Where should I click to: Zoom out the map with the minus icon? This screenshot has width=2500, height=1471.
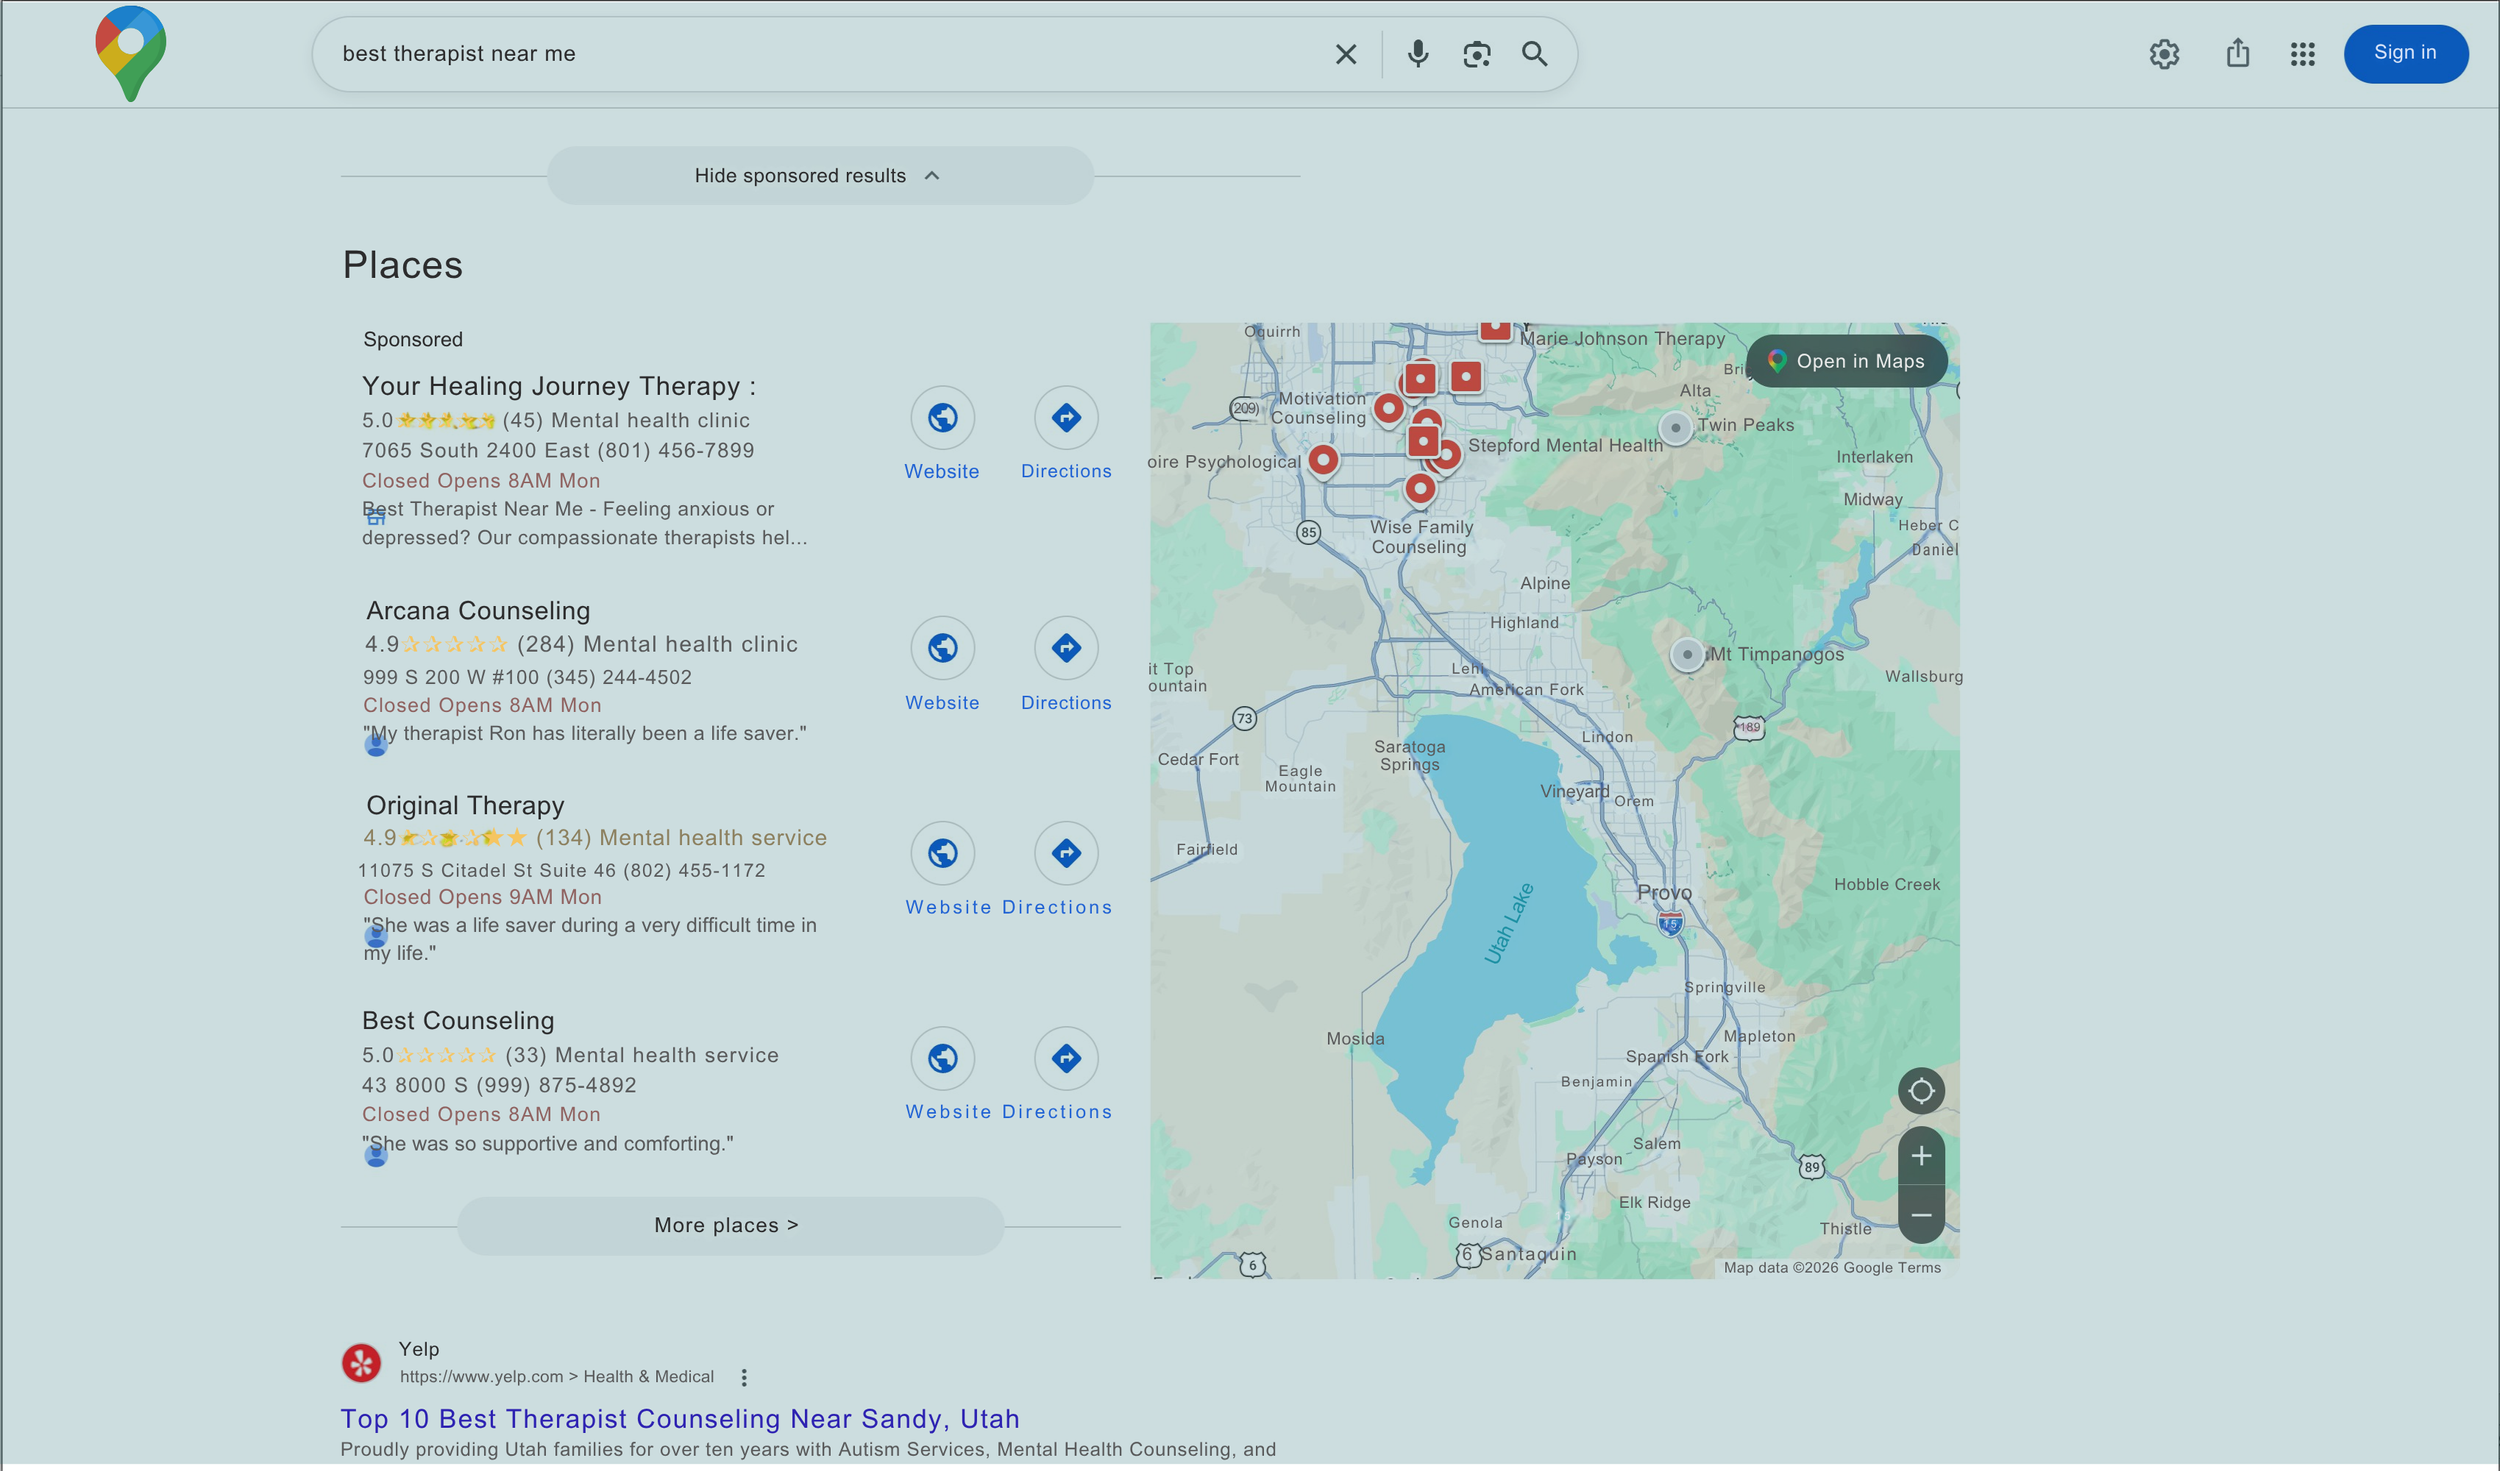(1921, 1215)
